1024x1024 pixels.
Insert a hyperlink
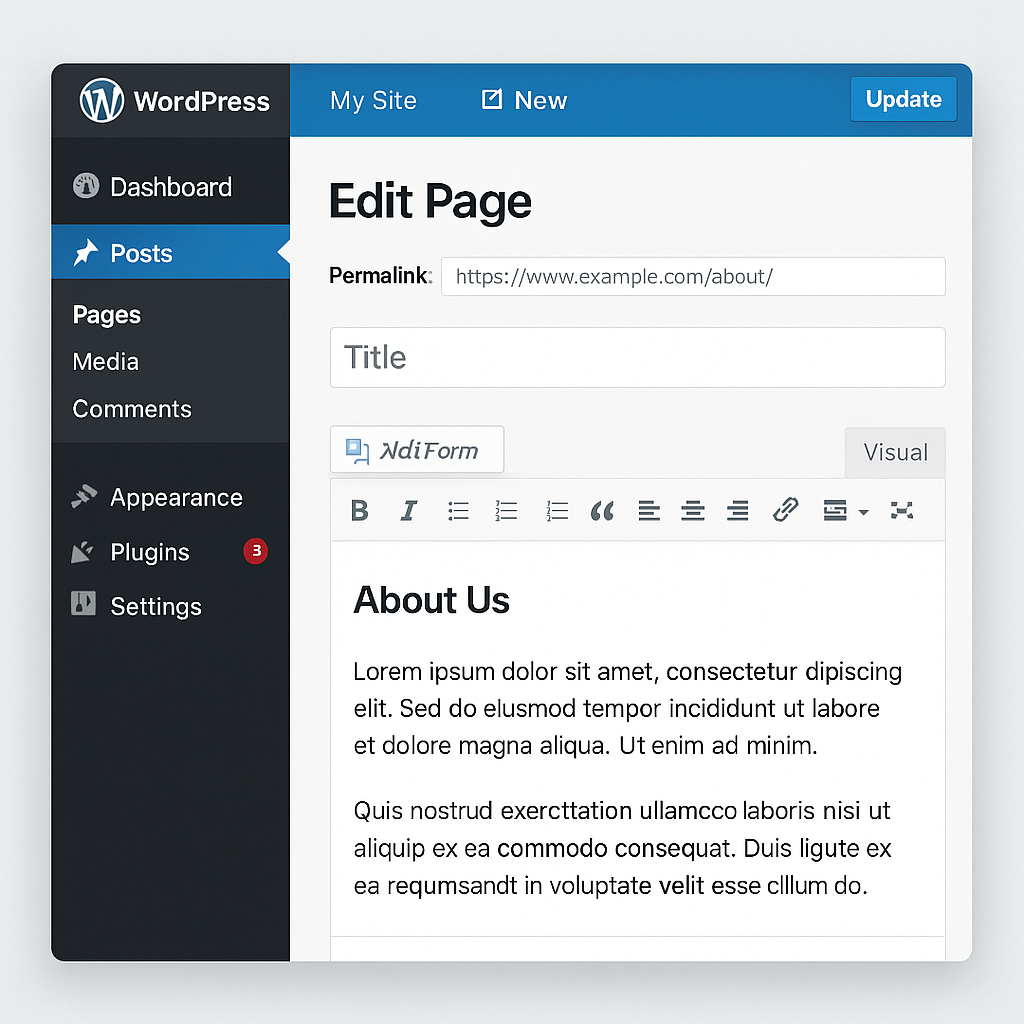[x=786, y=509]
